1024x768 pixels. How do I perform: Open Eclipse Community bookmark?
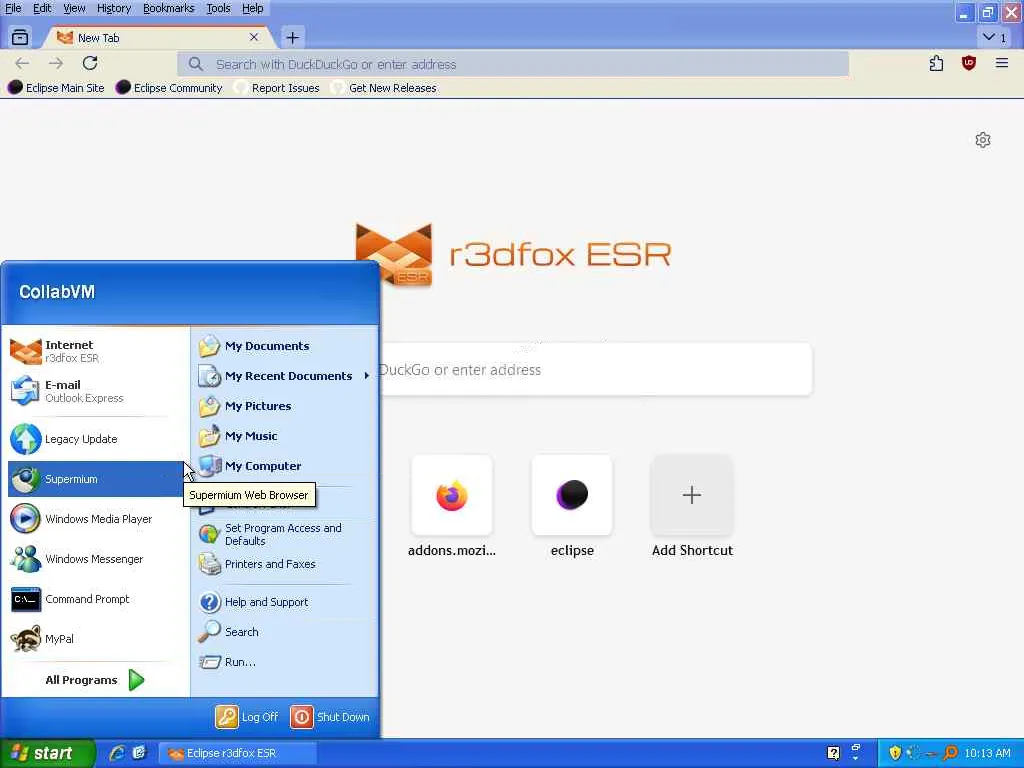[x=169, y=88]
